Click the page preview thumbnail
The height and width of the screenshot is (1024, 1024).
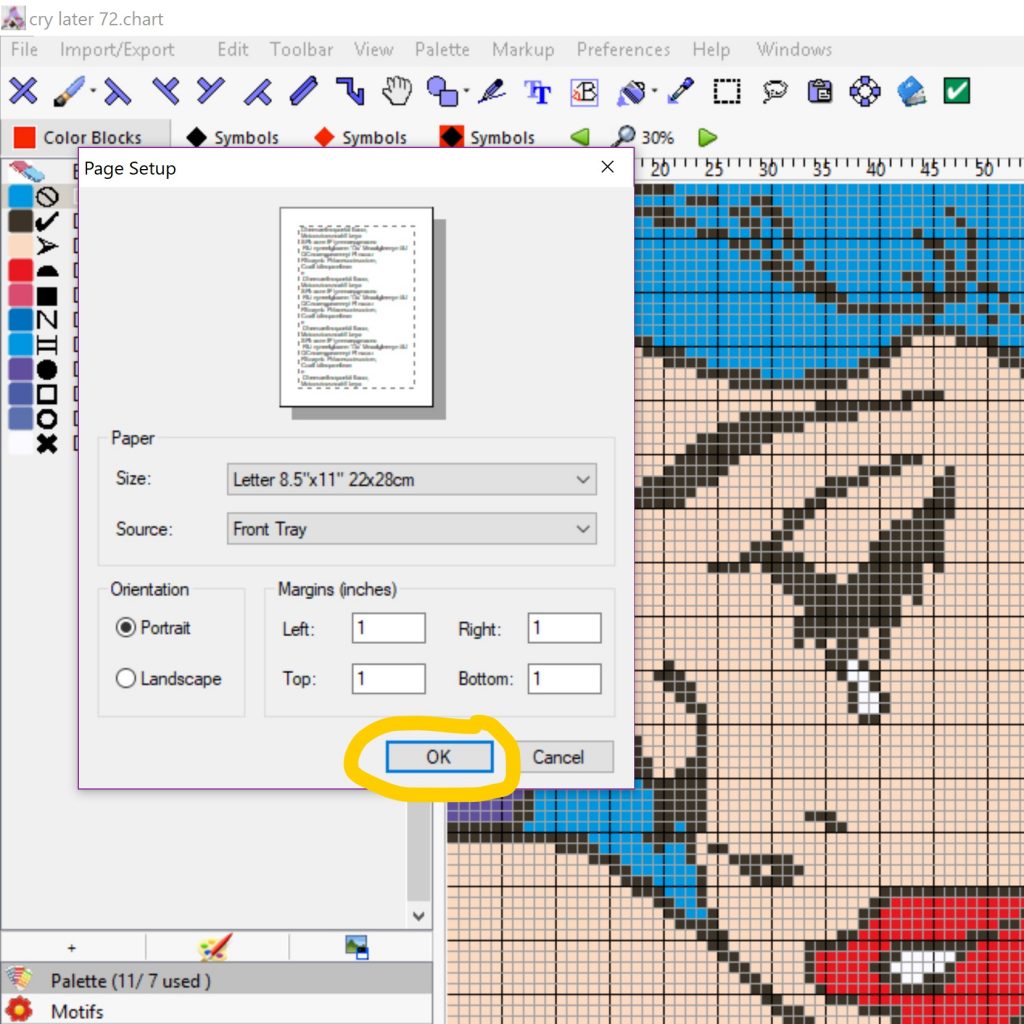click(357, 307)
